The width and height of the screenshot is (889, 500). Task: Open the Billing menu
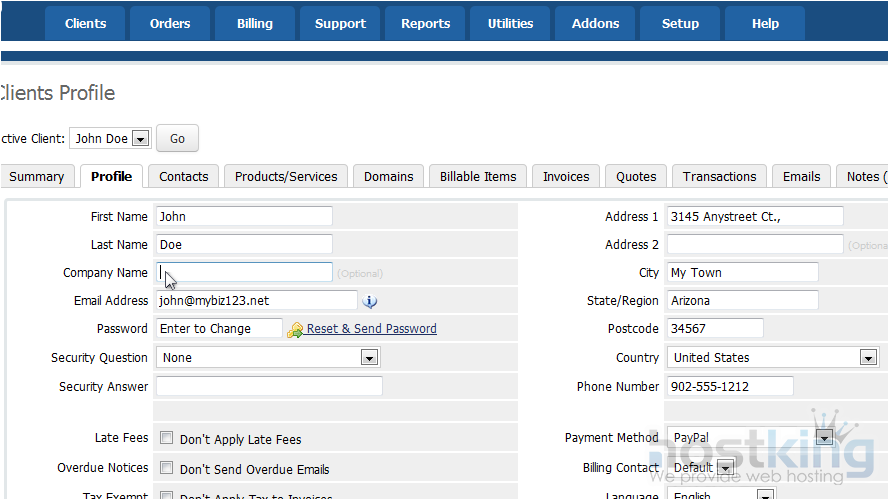click(254, 24)
